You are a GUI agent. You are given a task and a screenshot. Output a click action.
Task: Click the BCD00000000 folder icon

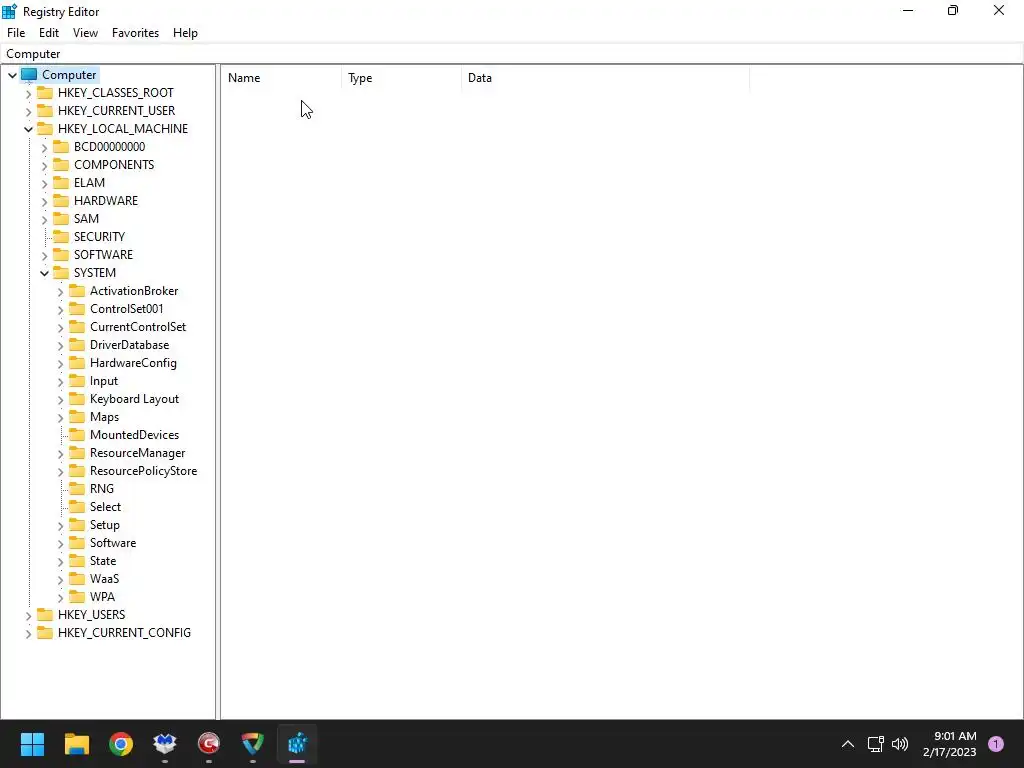coord(61,147)
